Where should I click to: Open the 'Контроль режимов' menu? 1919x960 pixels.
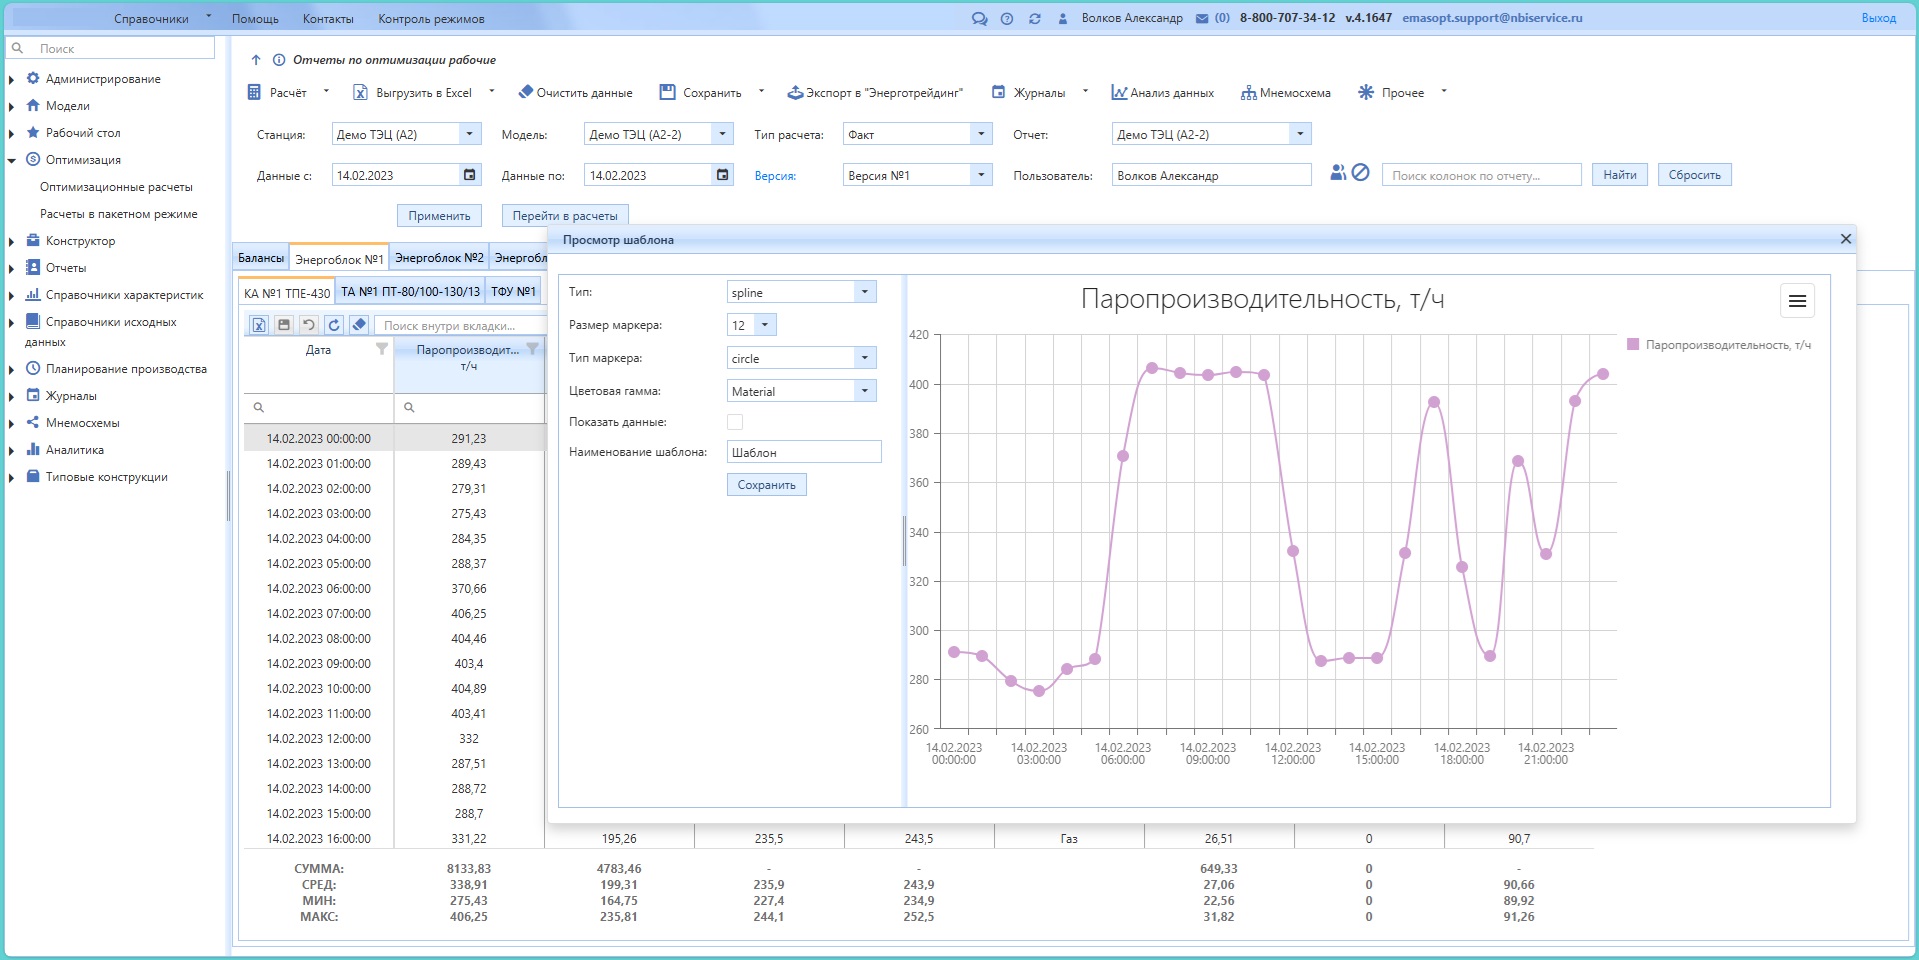(x=431, y=19)
